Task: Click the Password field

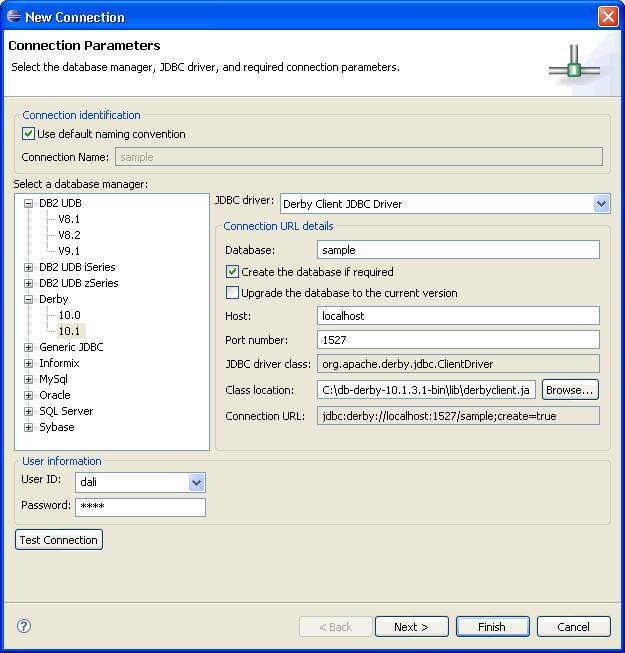Action: tap(140, 507)
